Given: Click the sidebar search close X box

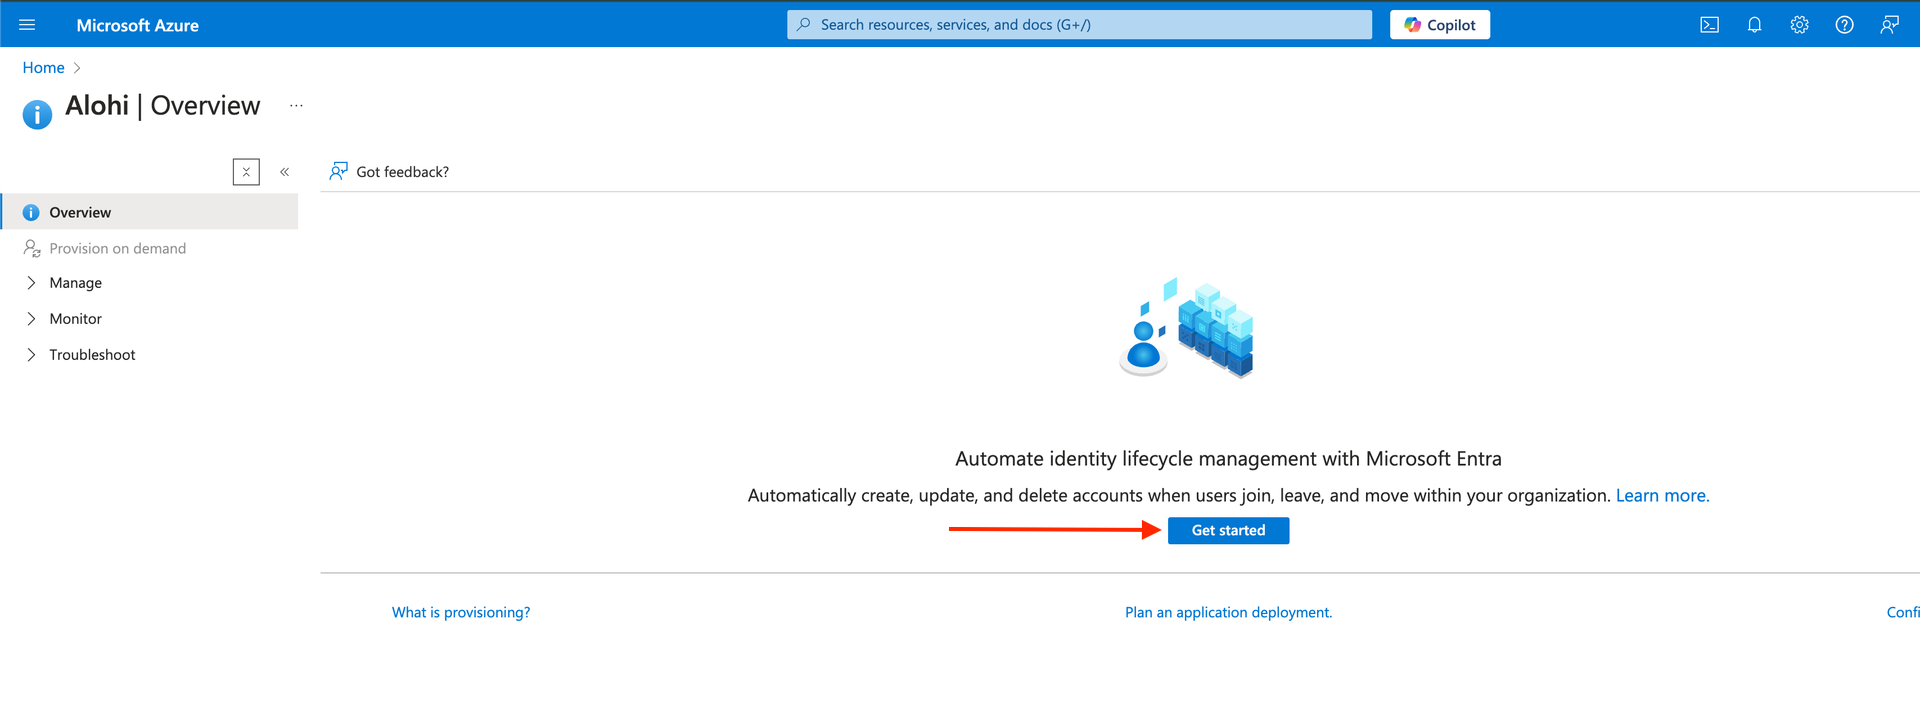Looking at the screenshot, I should coord(246,172).
